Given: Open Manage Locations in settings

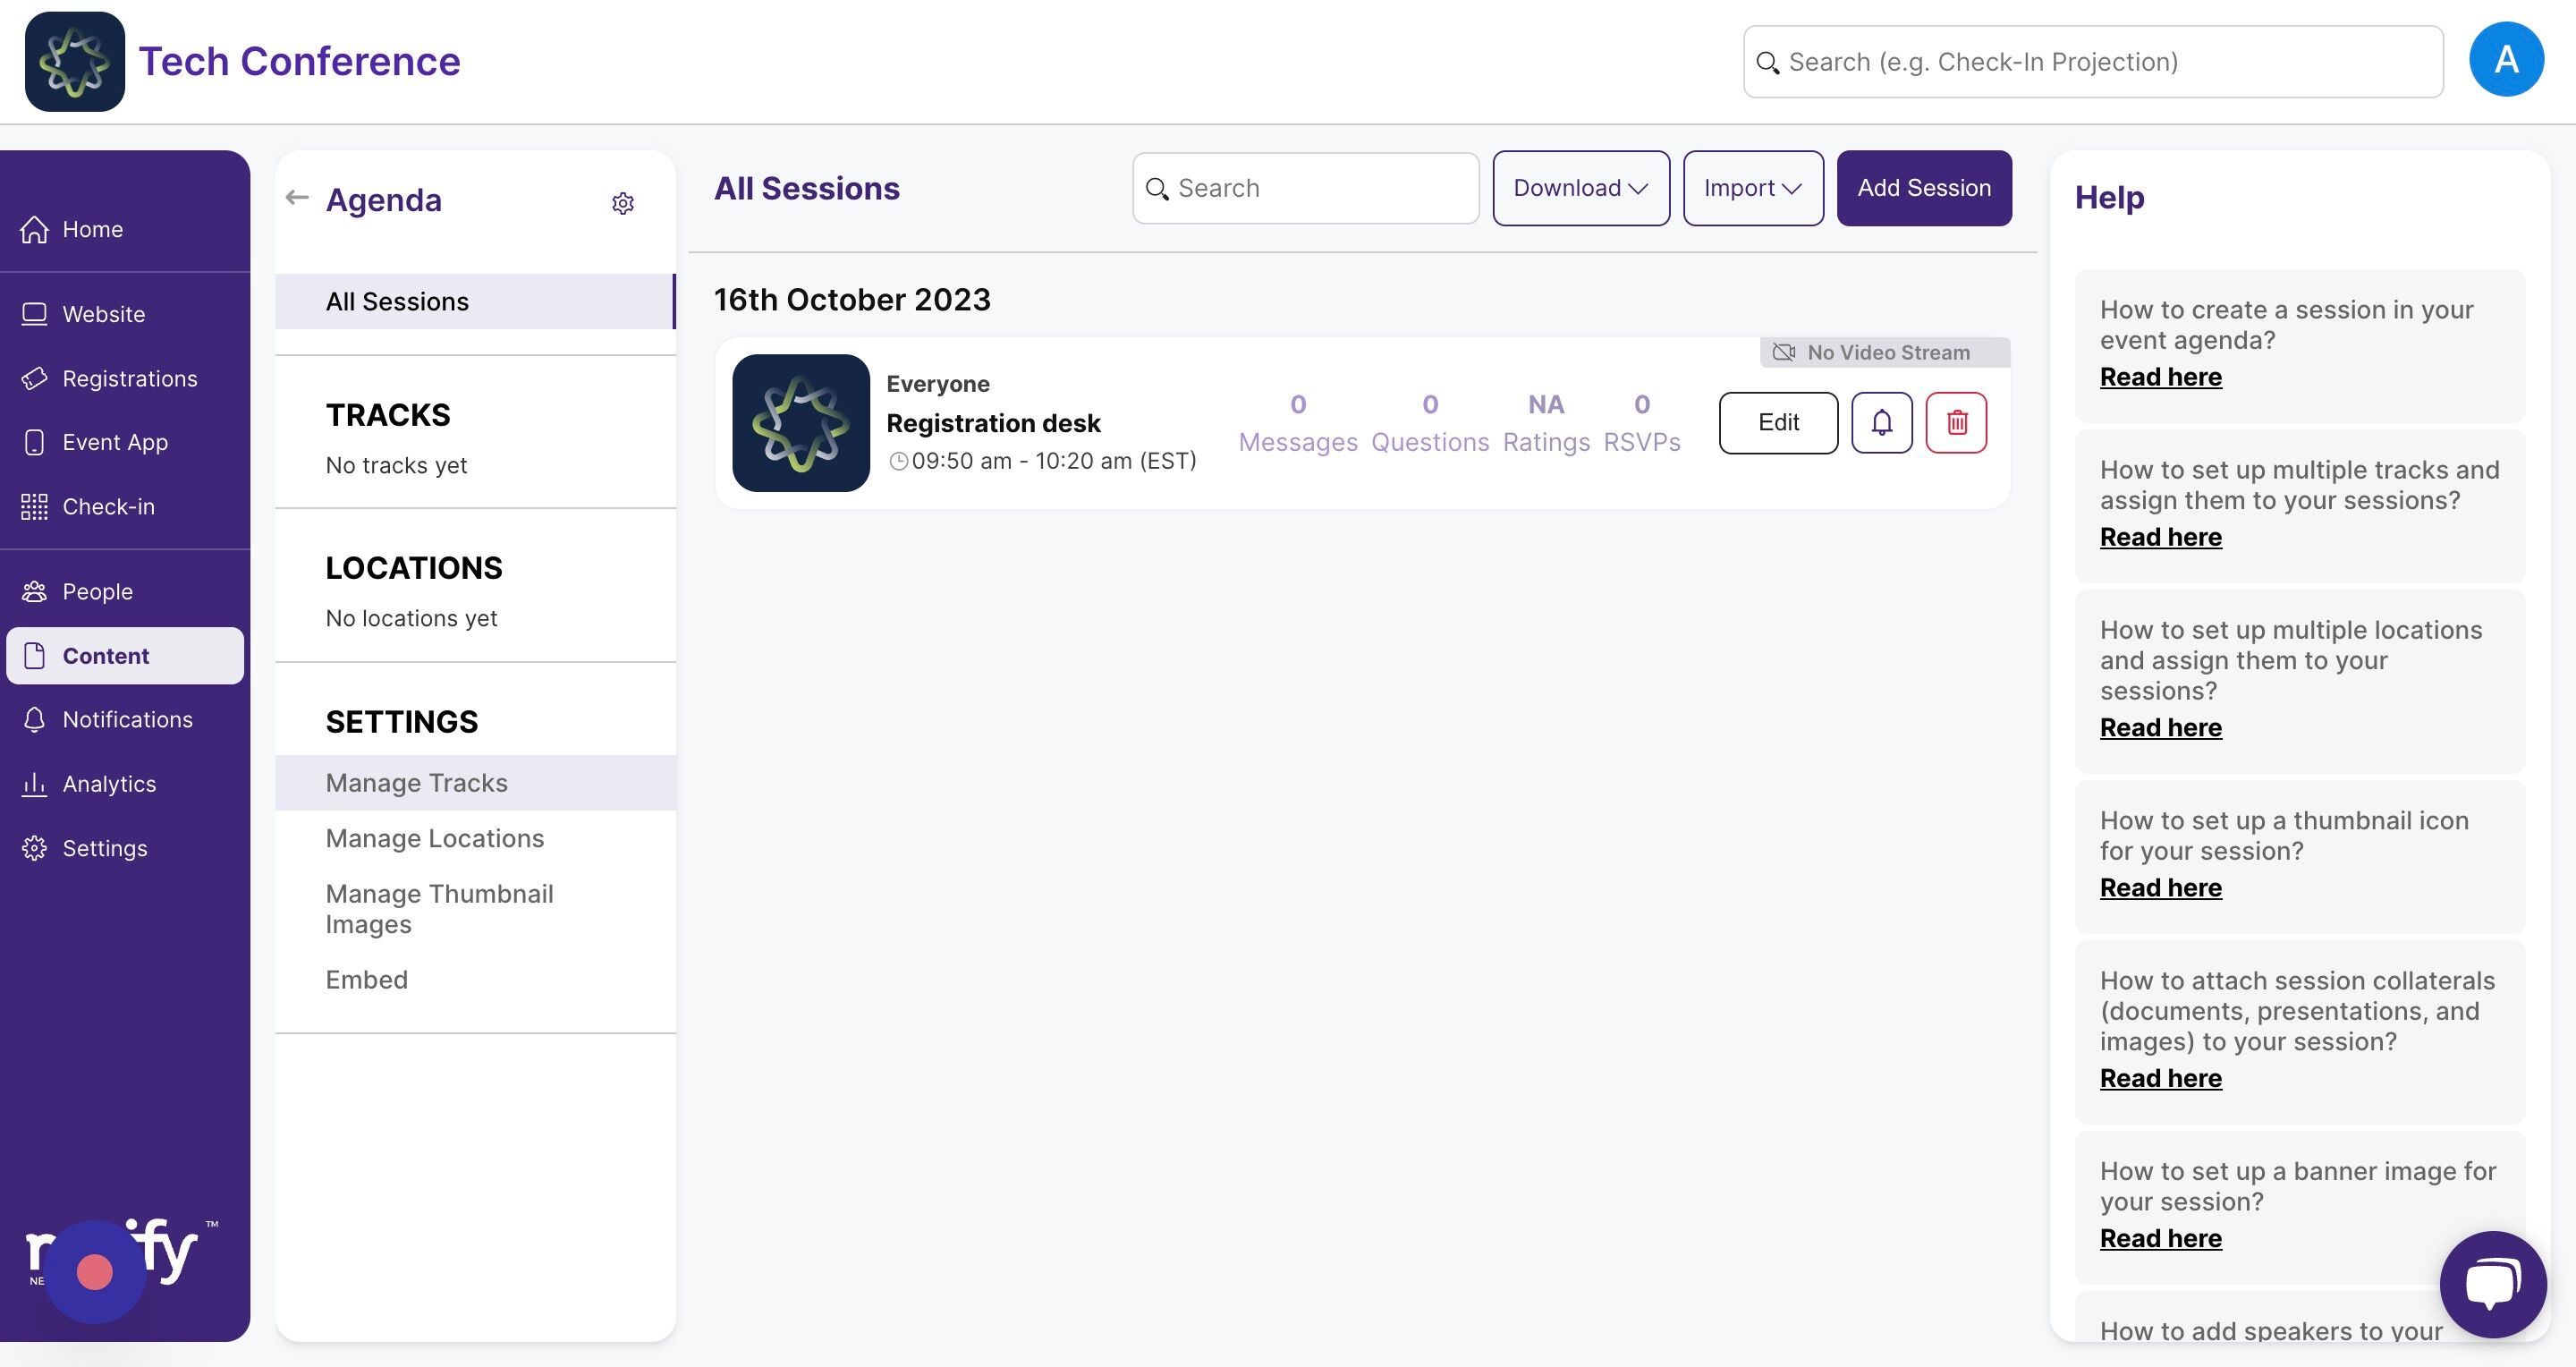Looking at the screenshot, I should pos(435,838).
